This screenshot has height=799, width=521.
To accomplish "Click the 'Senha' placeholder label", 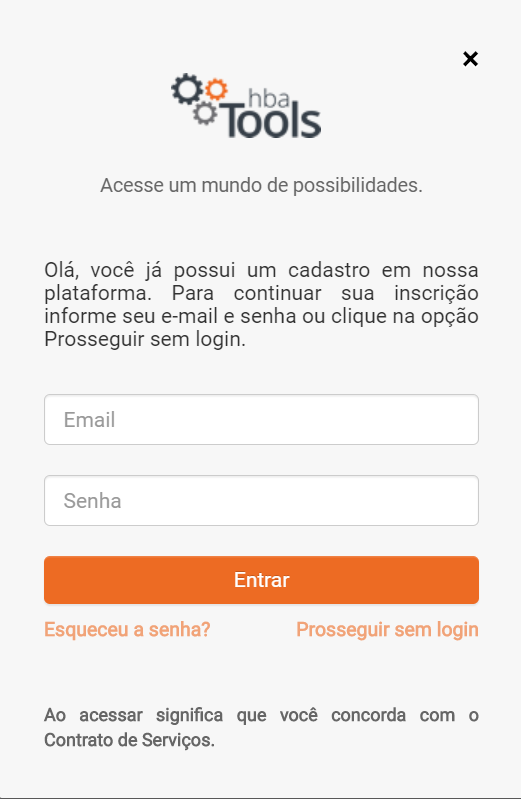I will click(92, 501).
